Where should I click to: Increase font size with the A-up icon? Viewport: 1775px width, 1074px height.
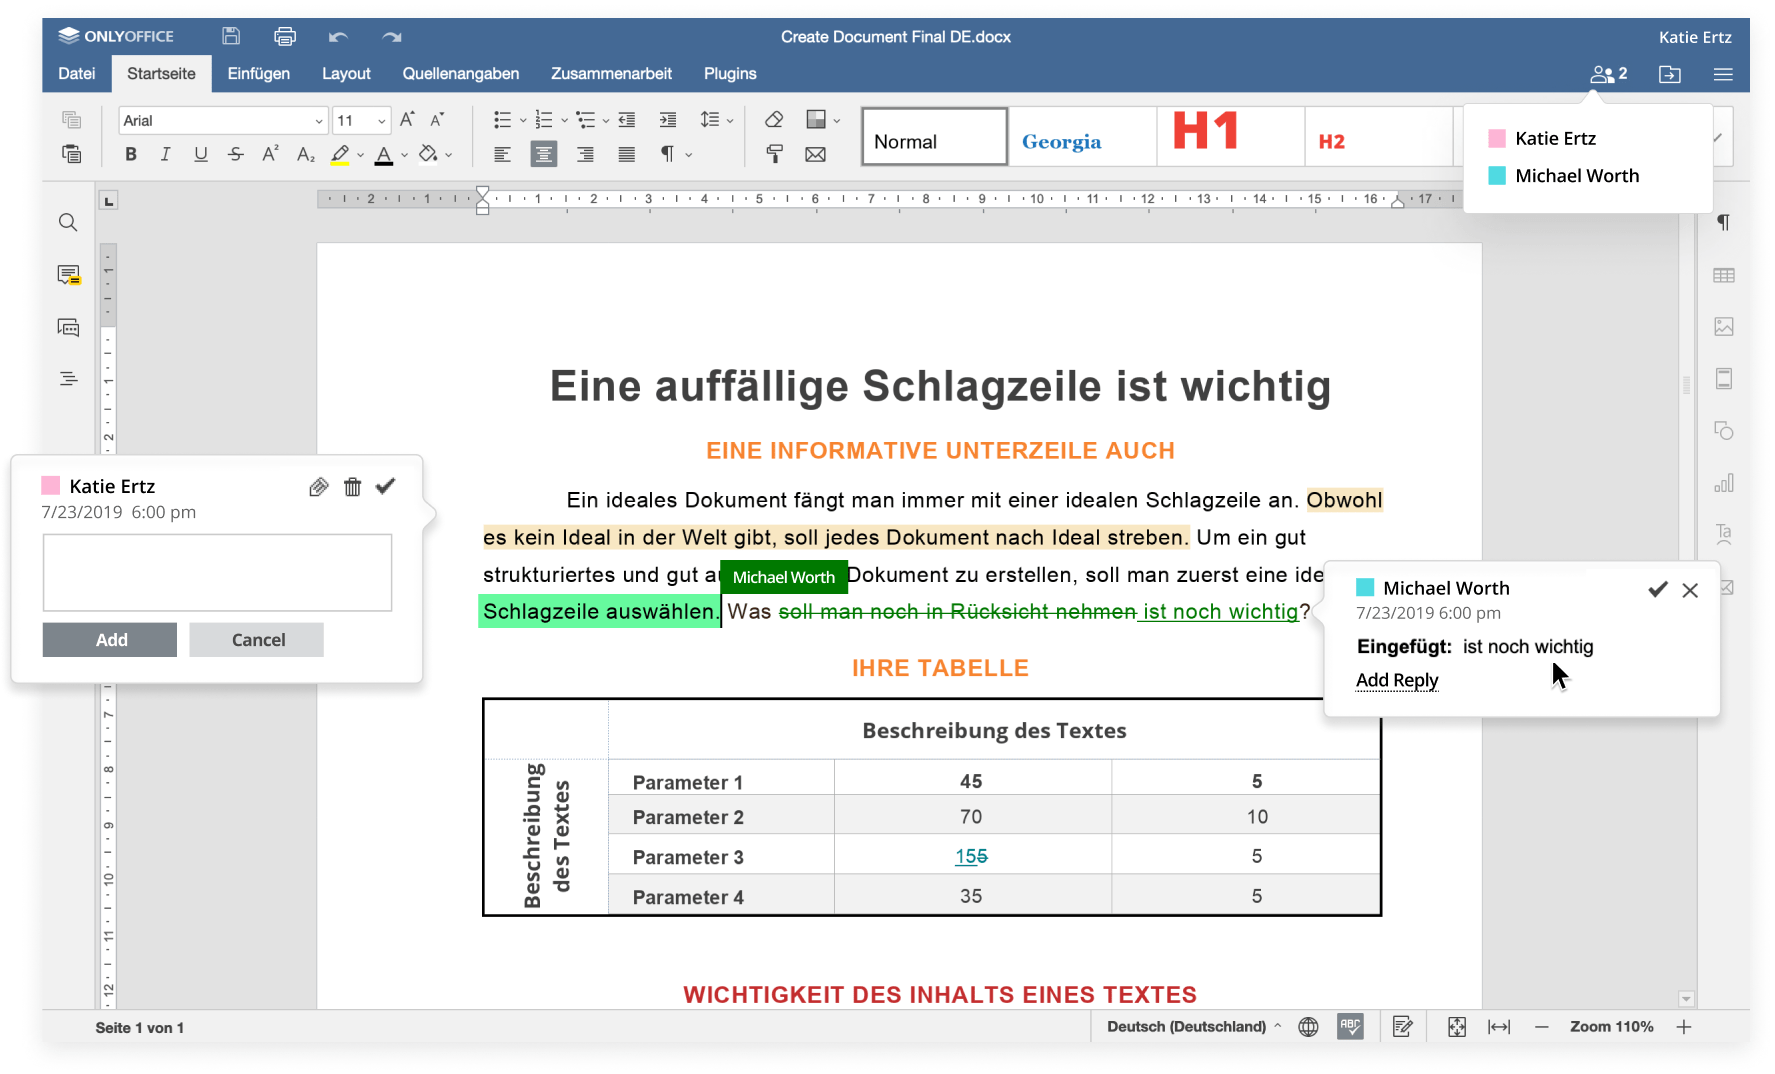coord(407,120)
